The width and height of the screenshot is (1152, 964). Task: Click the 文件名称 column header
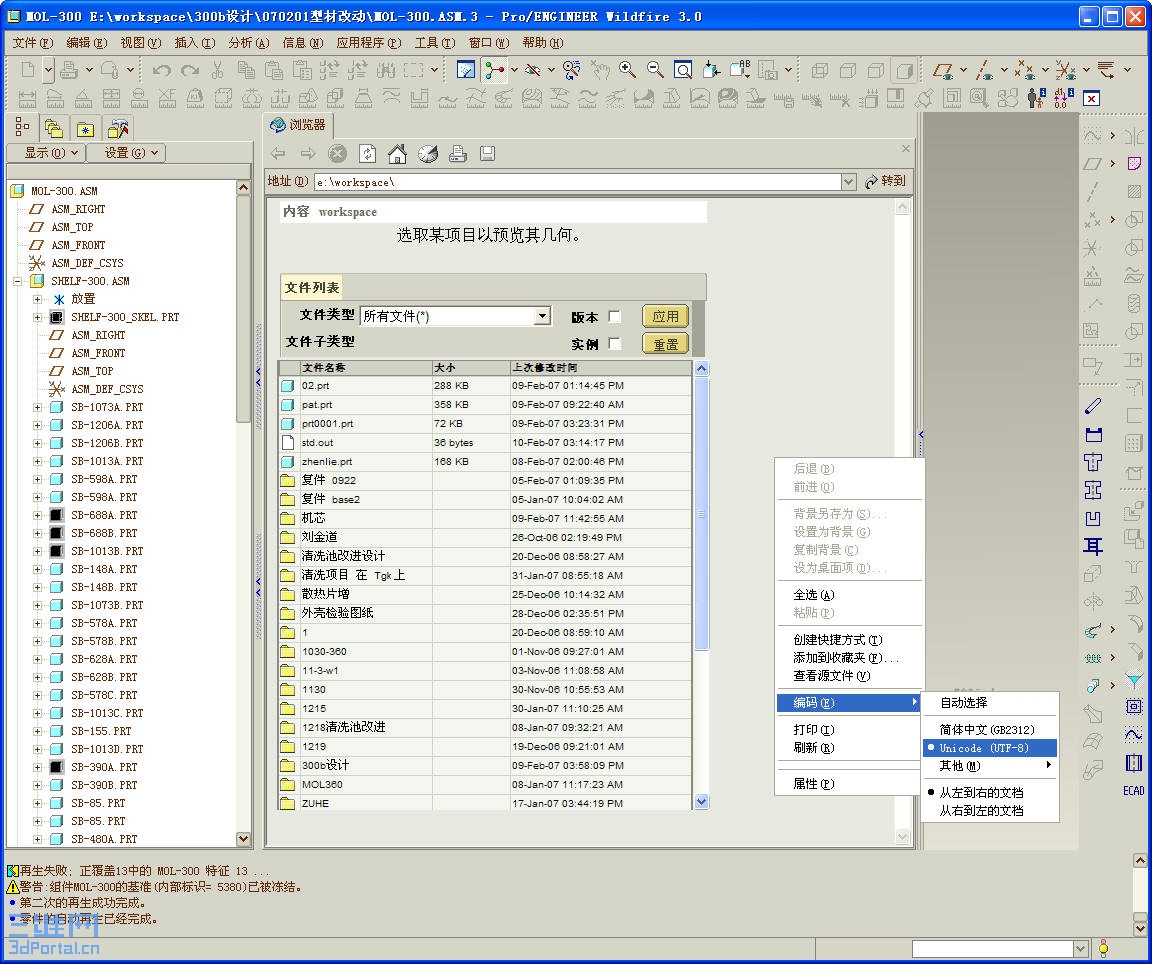(366, 367)
